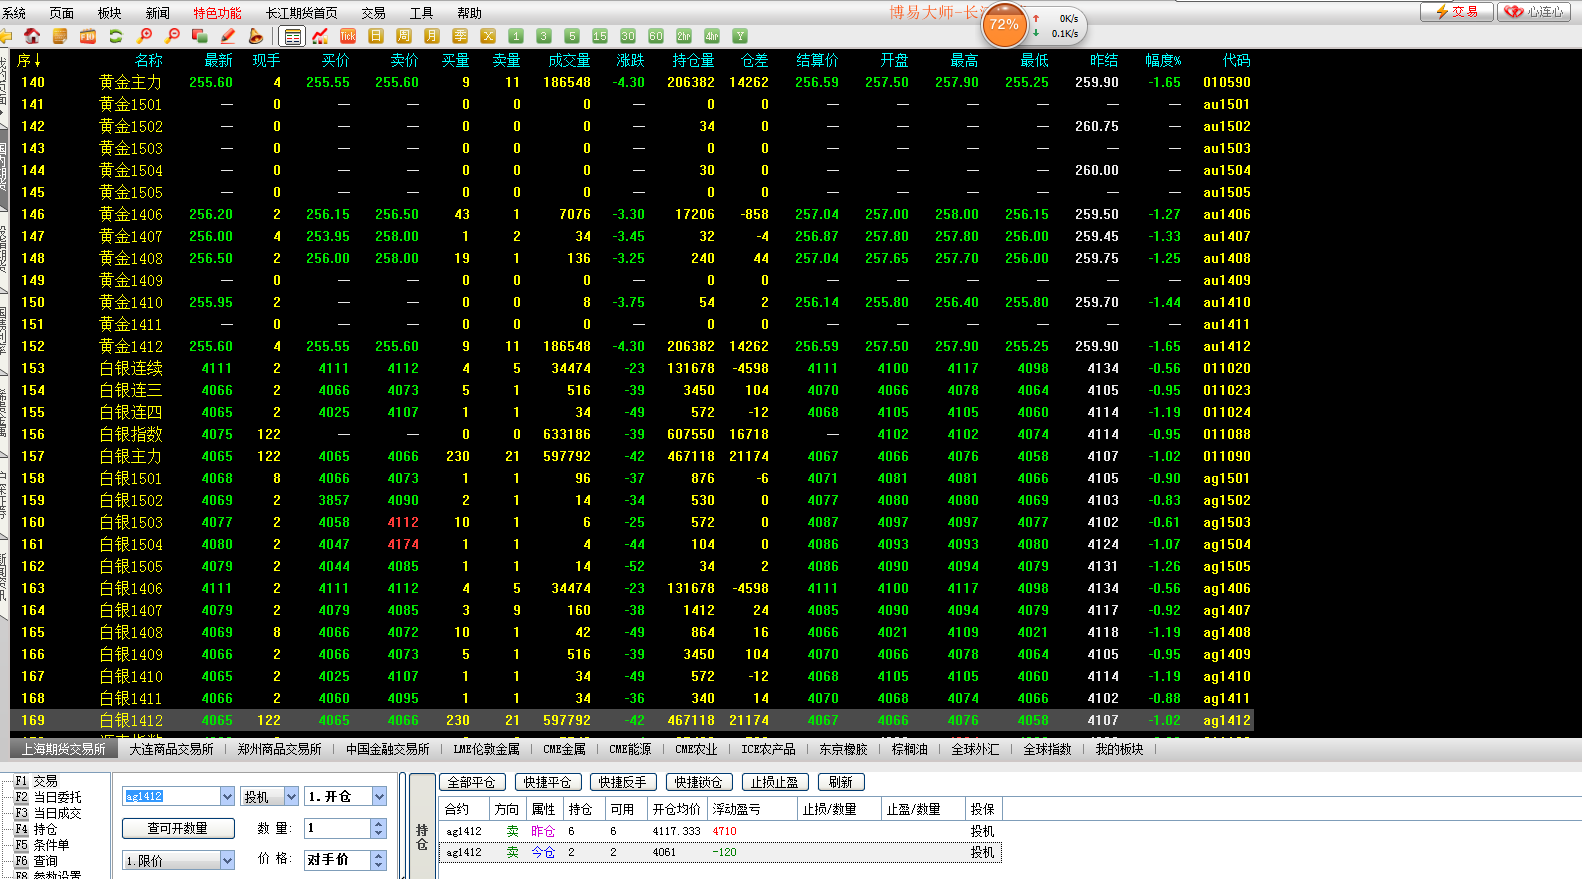Click the 止损止盈 button
Screen dimensions: 1582x879
click(775, 782)
